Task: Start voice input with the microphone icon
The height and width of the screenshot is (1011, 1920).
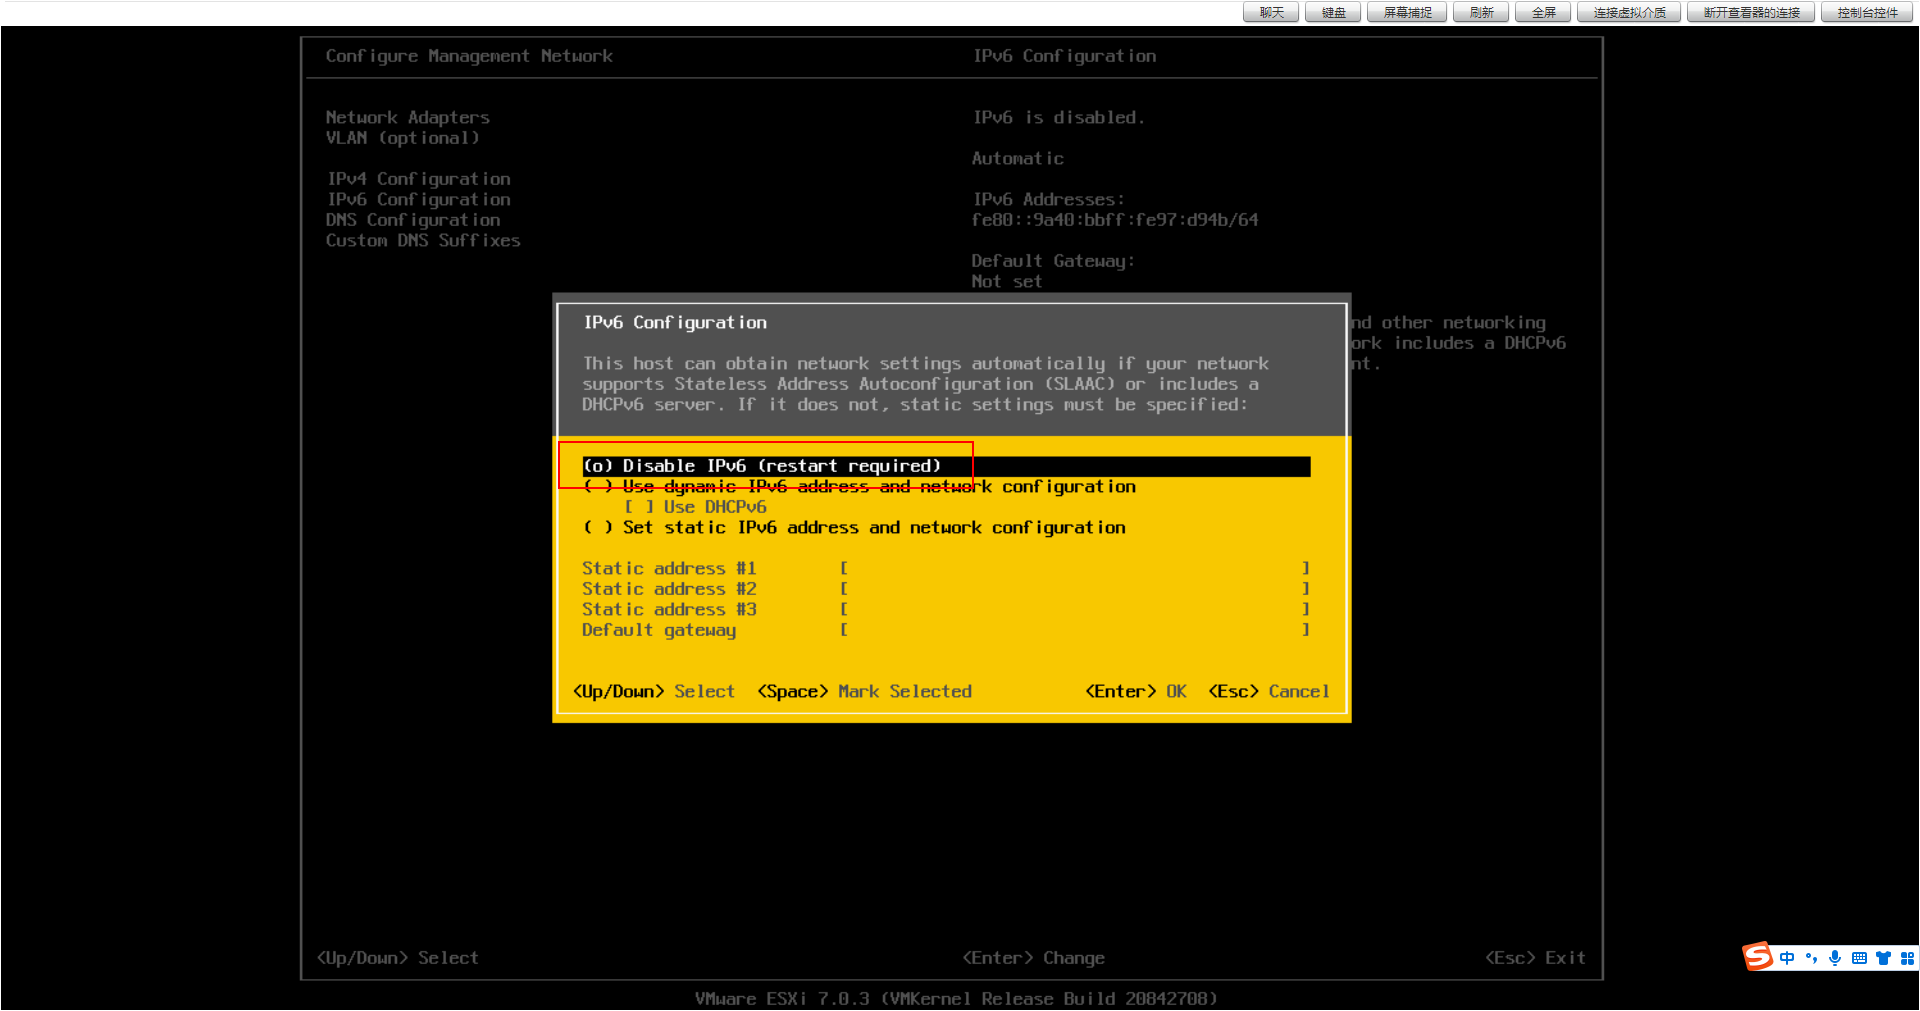Action: click(1835, 957)
